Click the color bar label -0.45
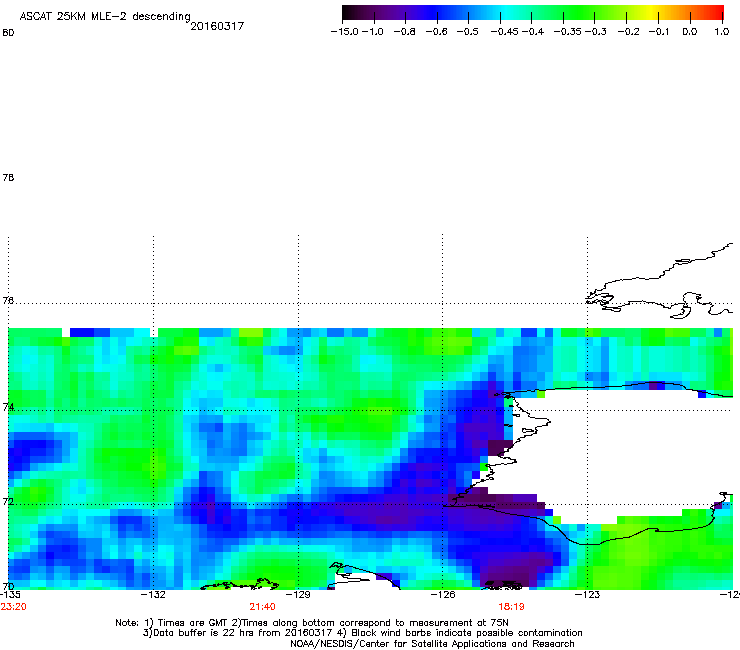 pos(505,32)
